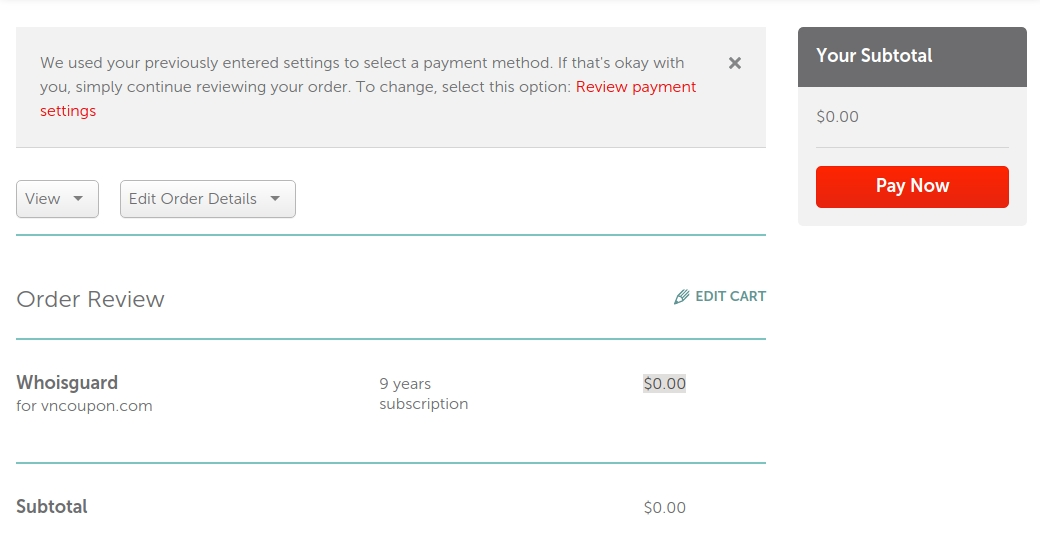This screenshot has height=544, width=1040.
Task: Select the highlighted $0.00 Whoisguard price
Action: [x=665, y=383]
